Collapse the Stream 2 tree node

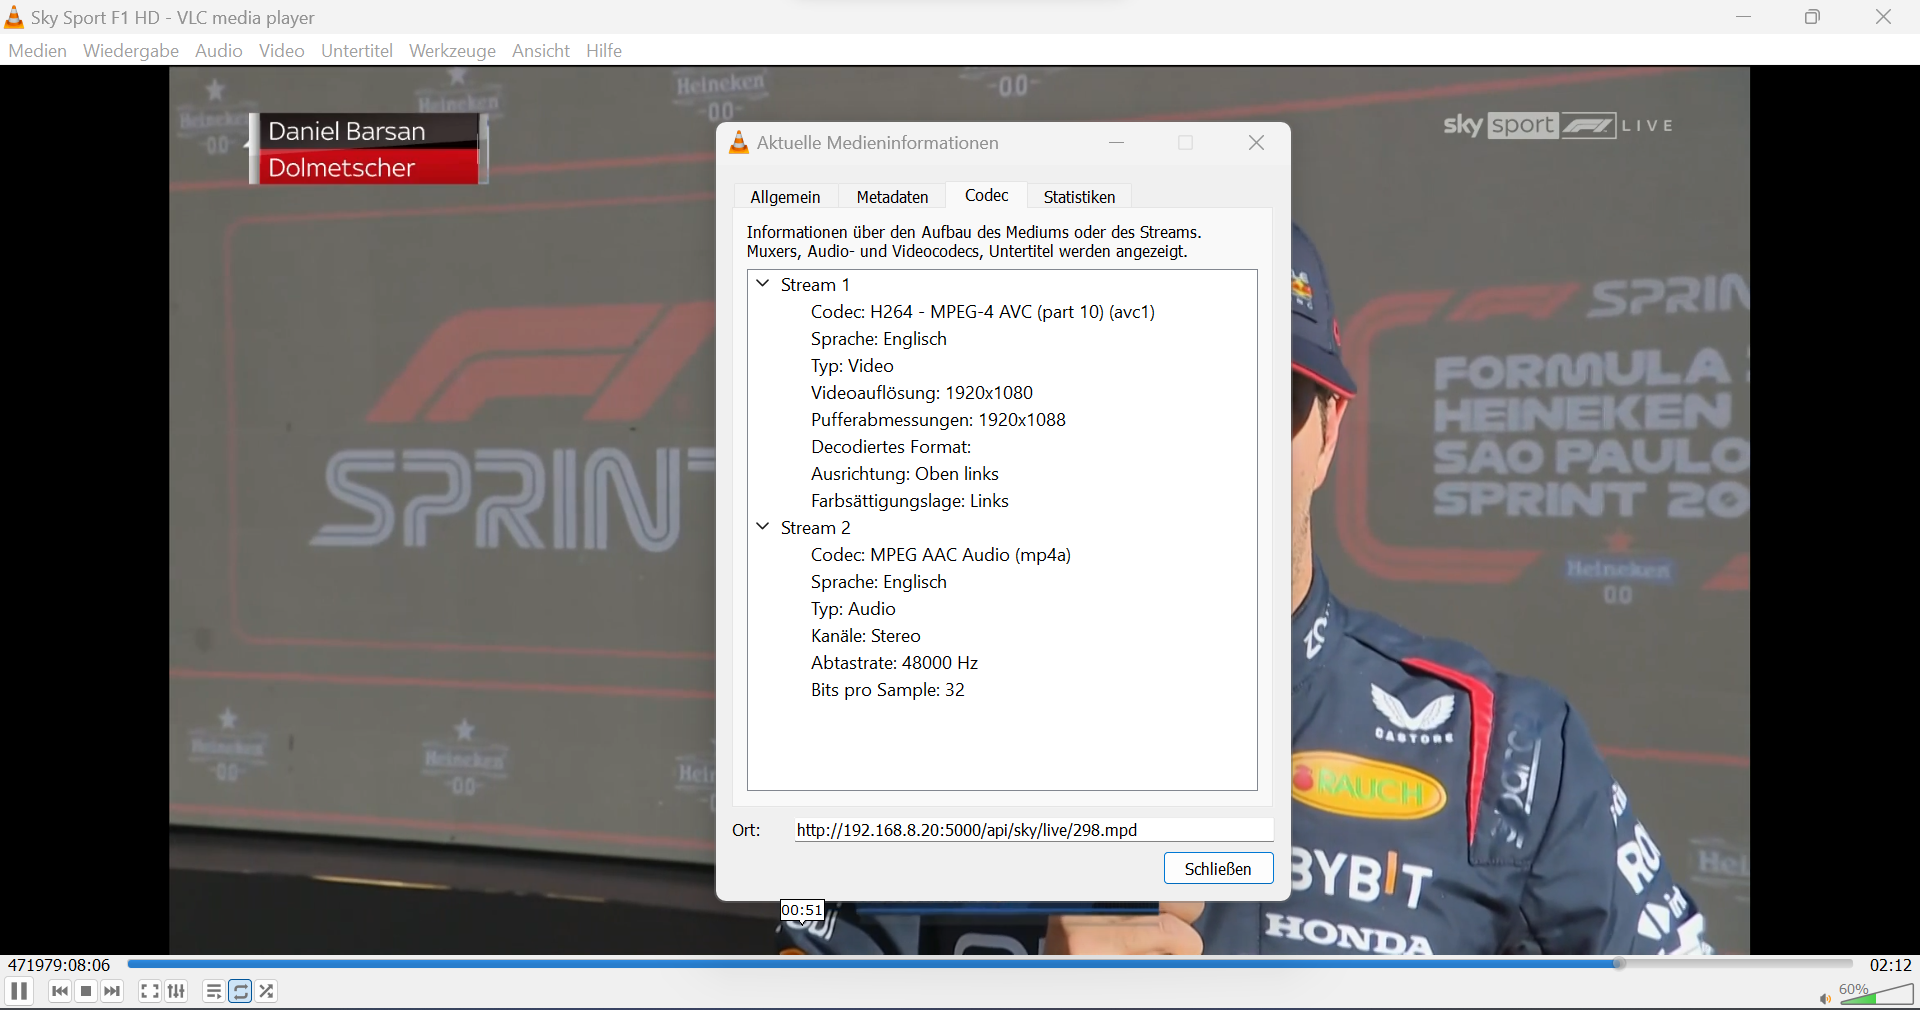(763, 527)
